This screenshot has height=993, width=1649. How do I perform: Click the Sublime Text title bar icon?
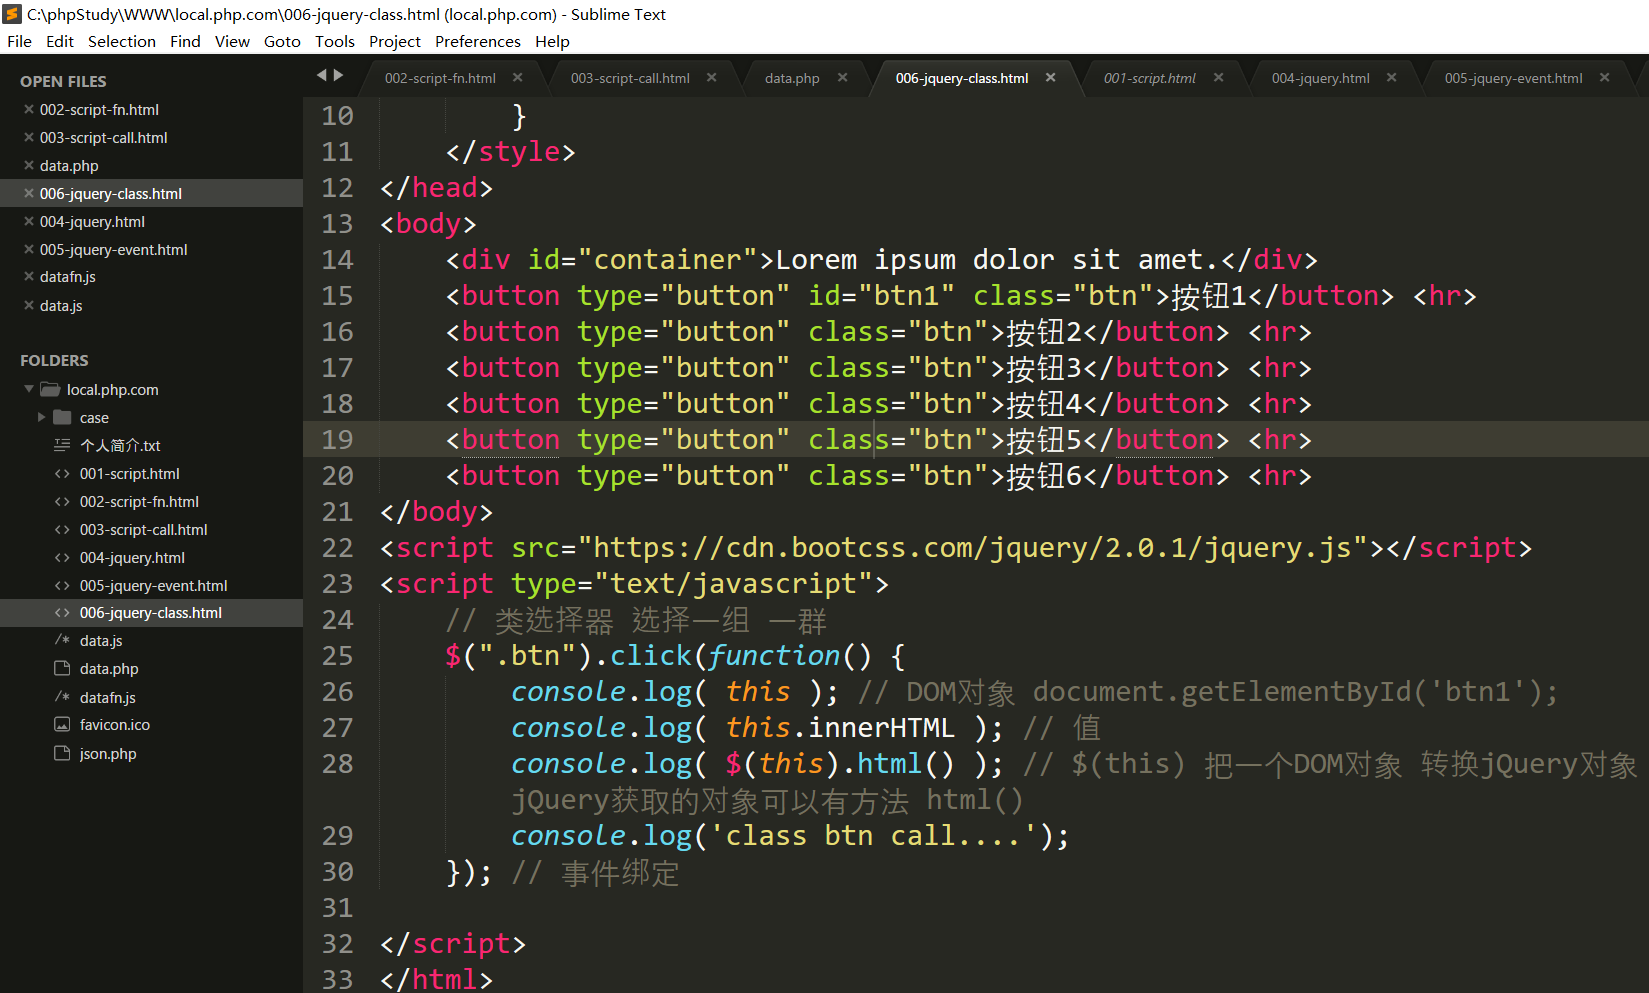click(12, 14)
